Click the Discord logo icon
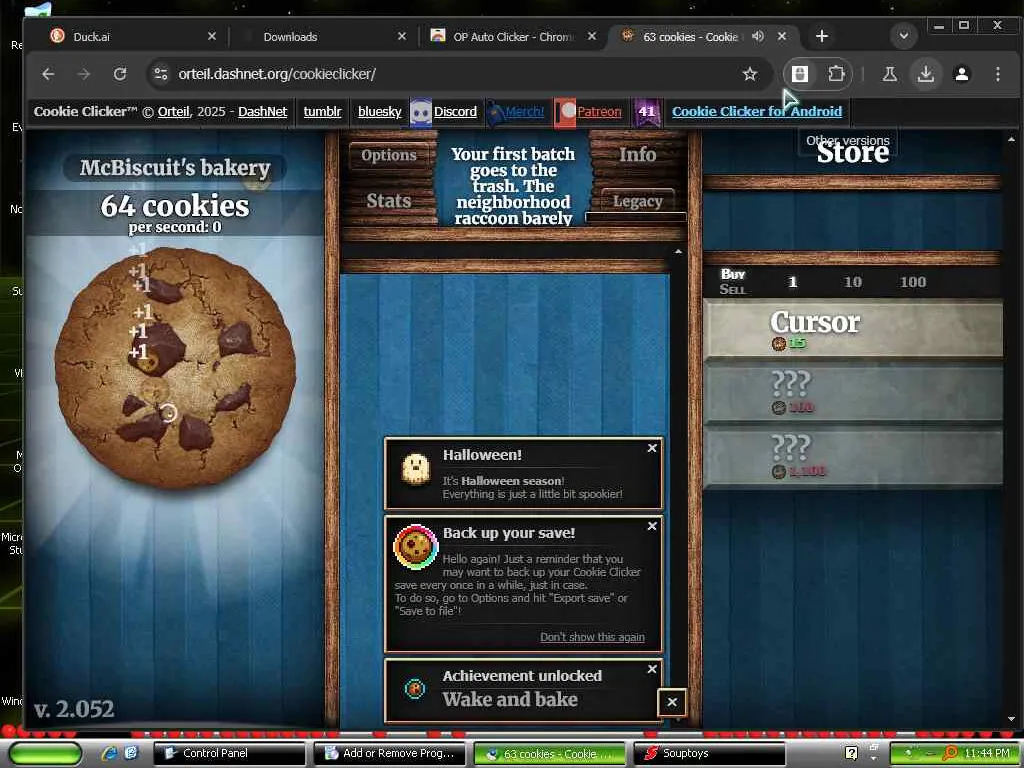This screenshot has width=1024, height=768. [421, 112]
